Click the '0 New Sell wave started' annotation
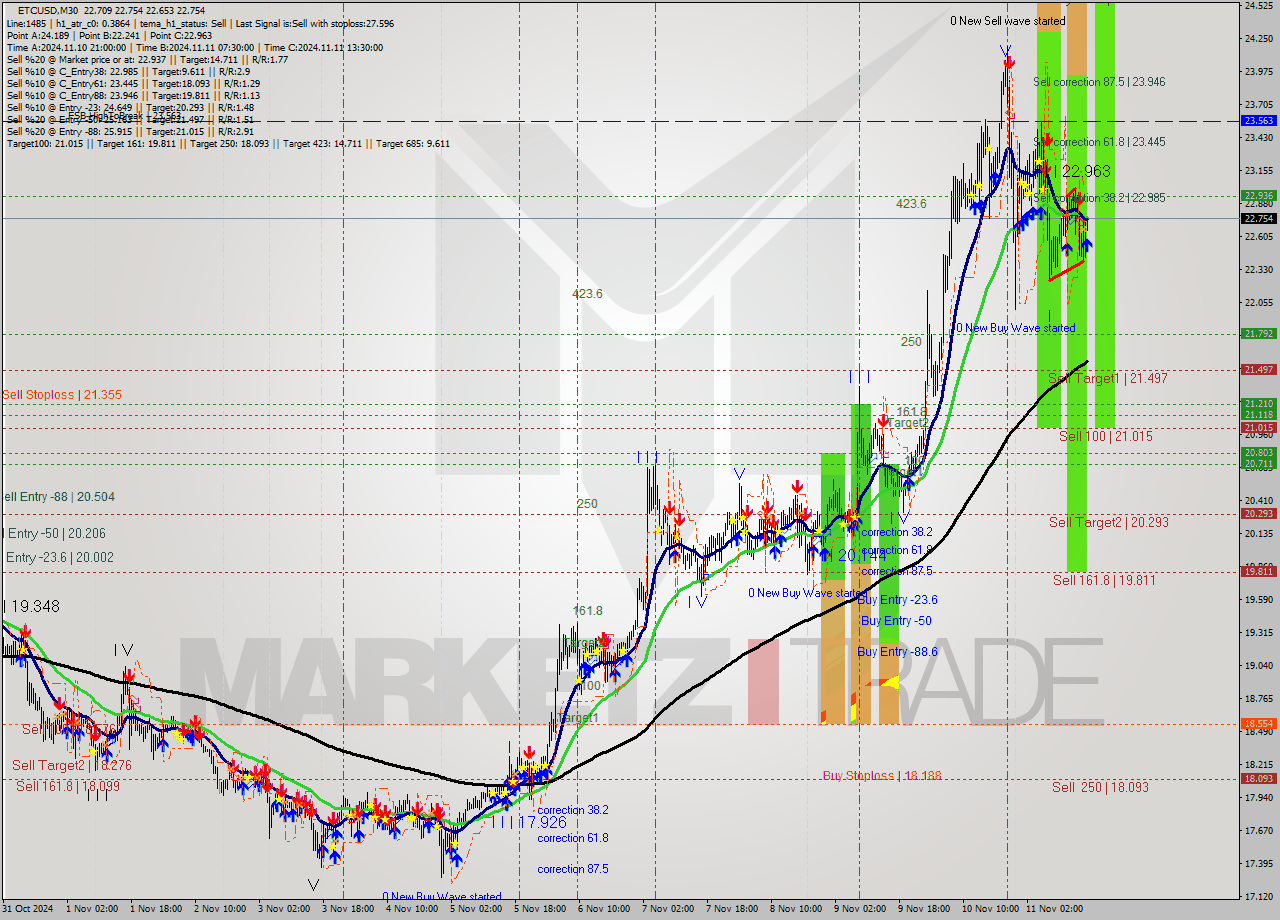 tap(1007, 20)
